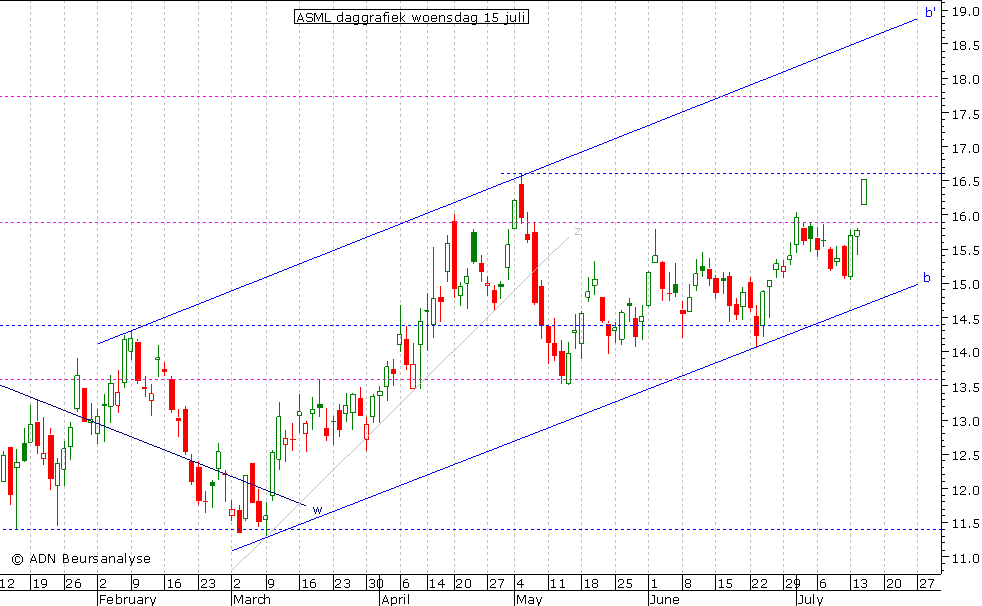982x606 pixels.
Task: Select date label 30 on time axis
Action: (376, 583)
